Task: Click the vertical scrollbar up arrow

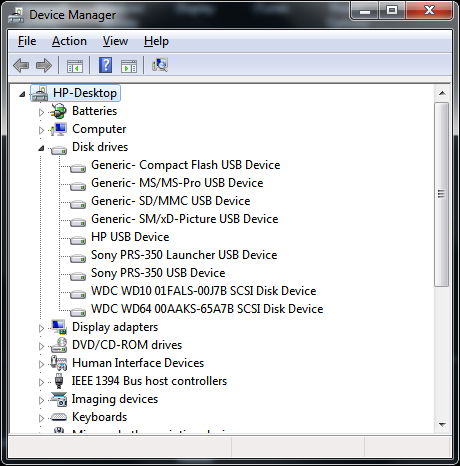Action: tap(442, 93)
